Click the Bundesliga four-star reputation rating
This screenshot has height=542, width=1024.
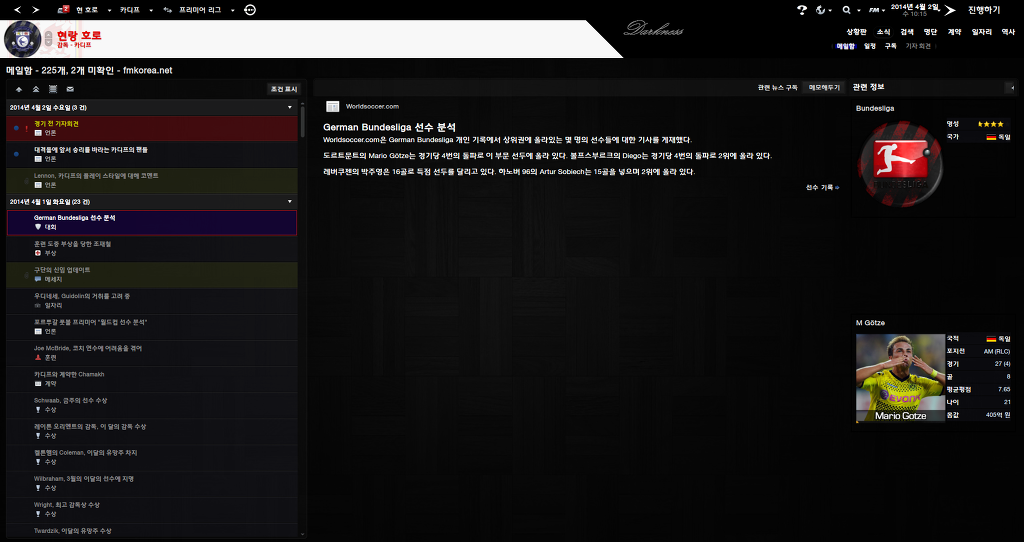[991, 124]
